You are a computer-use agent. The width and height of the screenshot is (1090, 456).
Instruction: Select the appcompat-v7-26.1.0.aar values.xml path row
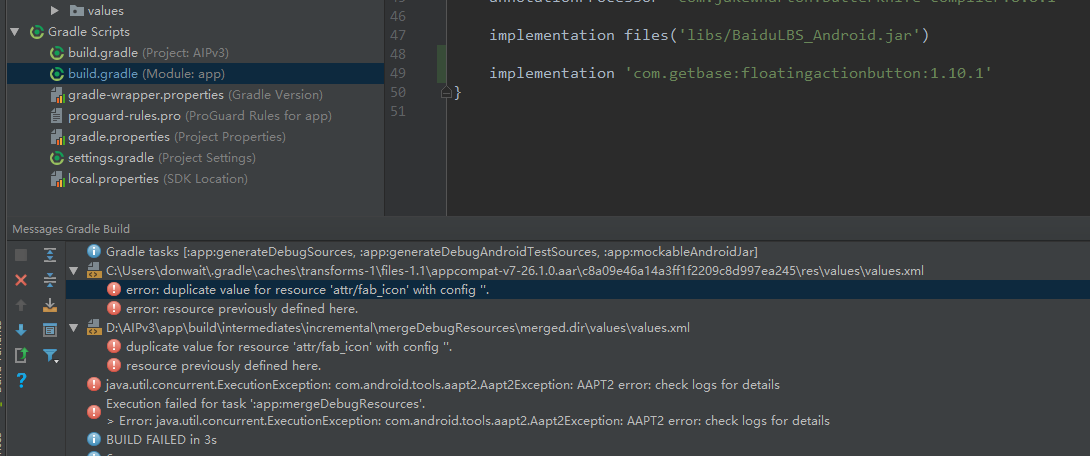(514, 270)
